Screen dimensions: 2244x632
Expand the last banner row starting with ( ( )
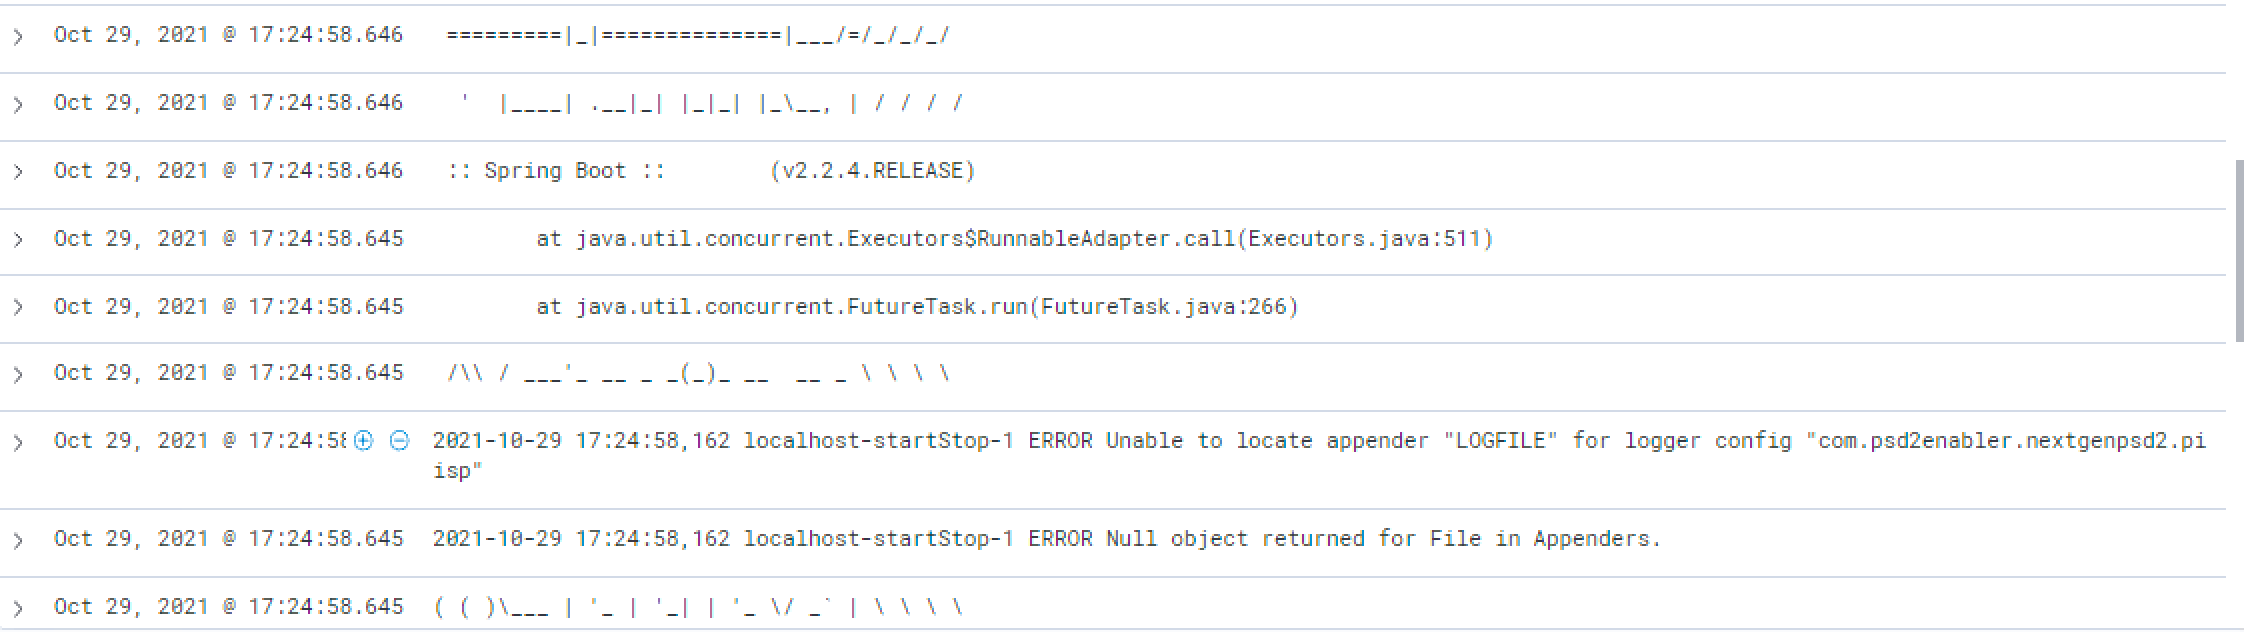click(x=18, y=608)
